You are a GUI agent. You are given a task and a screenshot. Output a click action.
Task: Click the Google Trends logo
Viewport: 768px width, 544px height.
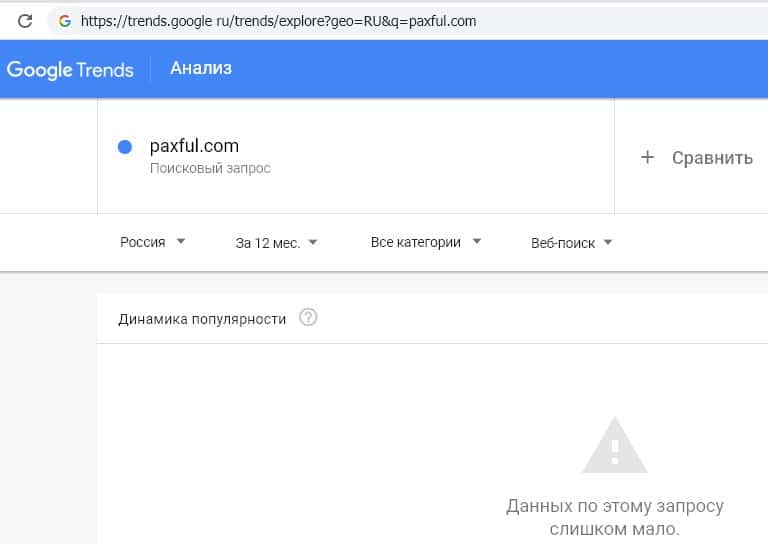point(70,69)
